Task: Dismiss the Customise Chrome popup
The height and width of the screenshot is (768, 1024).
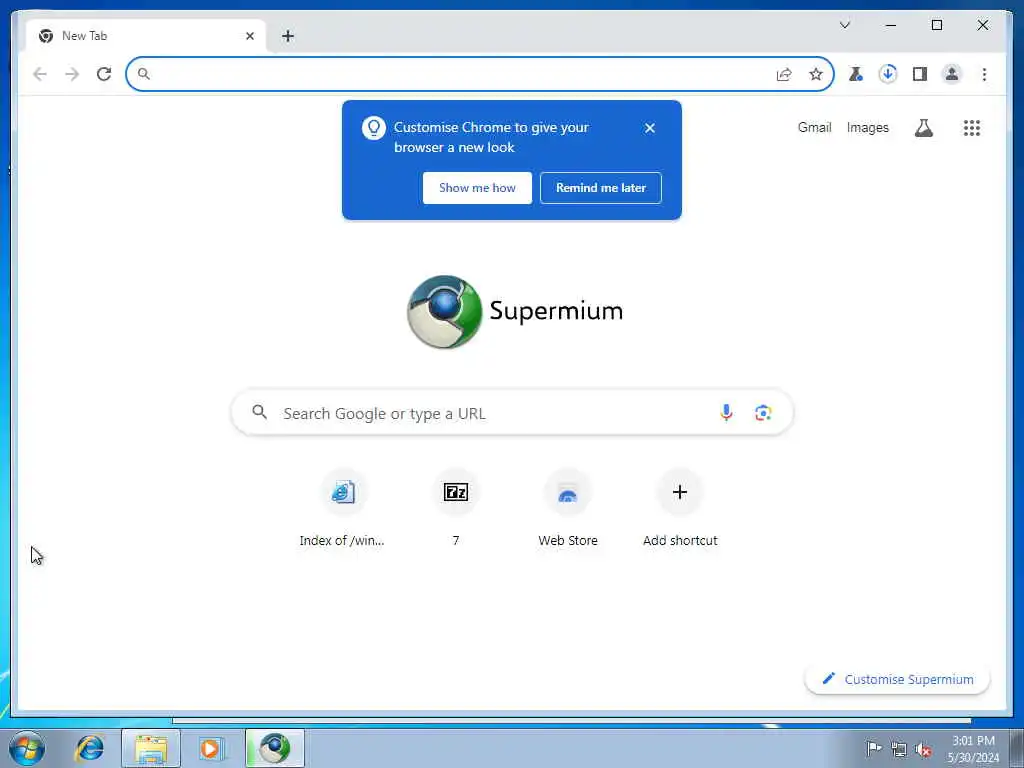Action: (x=649, y=128)
